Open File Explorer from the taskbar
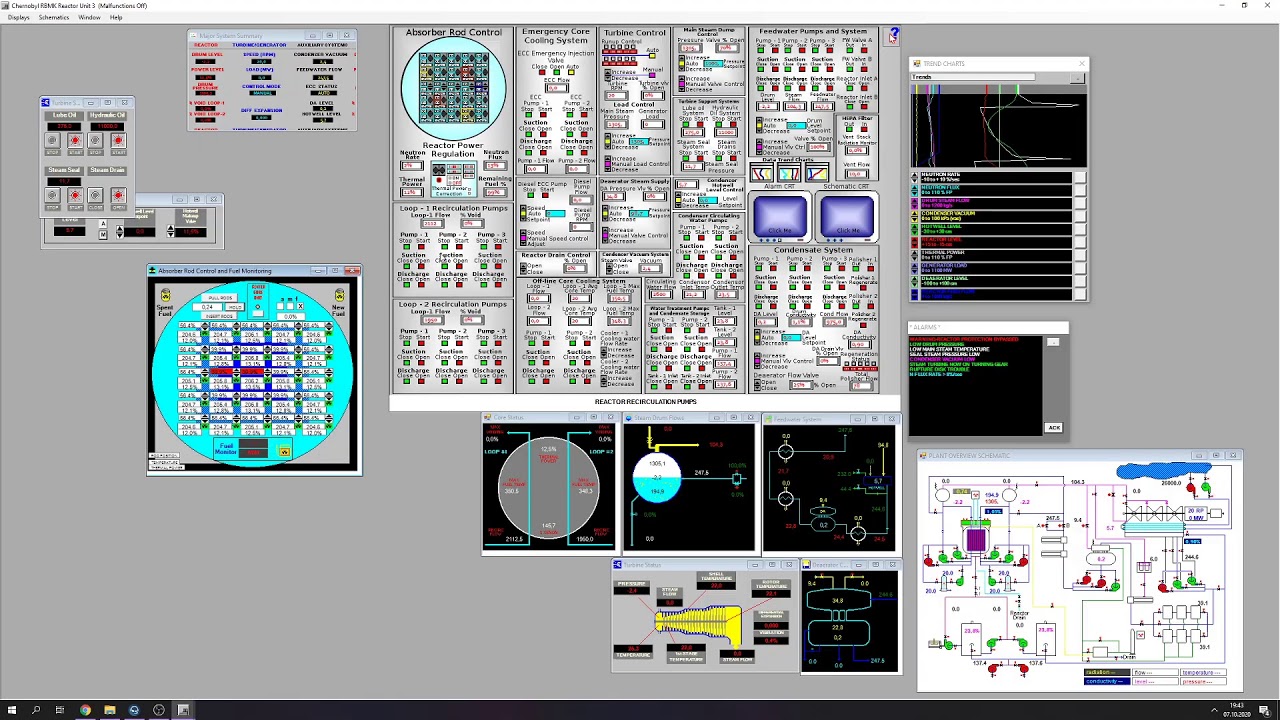 point(110,710)
